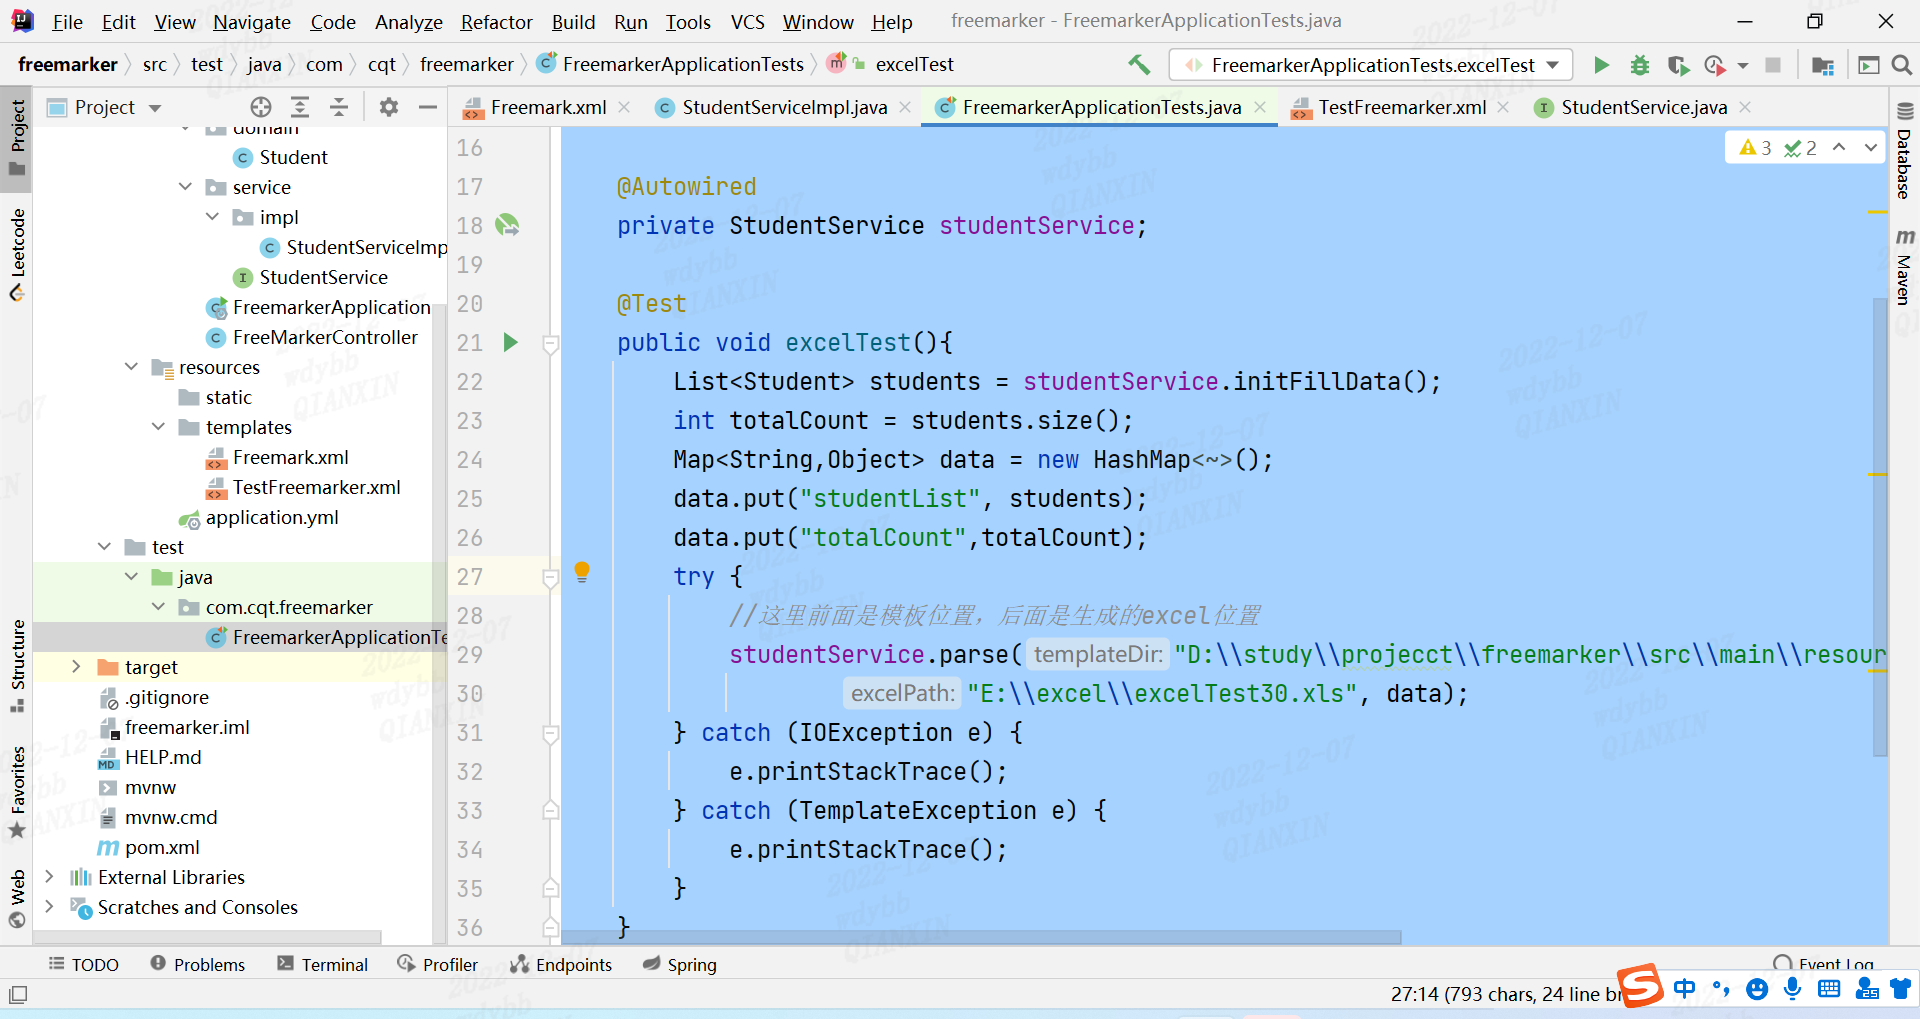Switch to the StudentServiceImpl.java tab
This screenshot has height=1019, width=1920.
coord(783,107)
